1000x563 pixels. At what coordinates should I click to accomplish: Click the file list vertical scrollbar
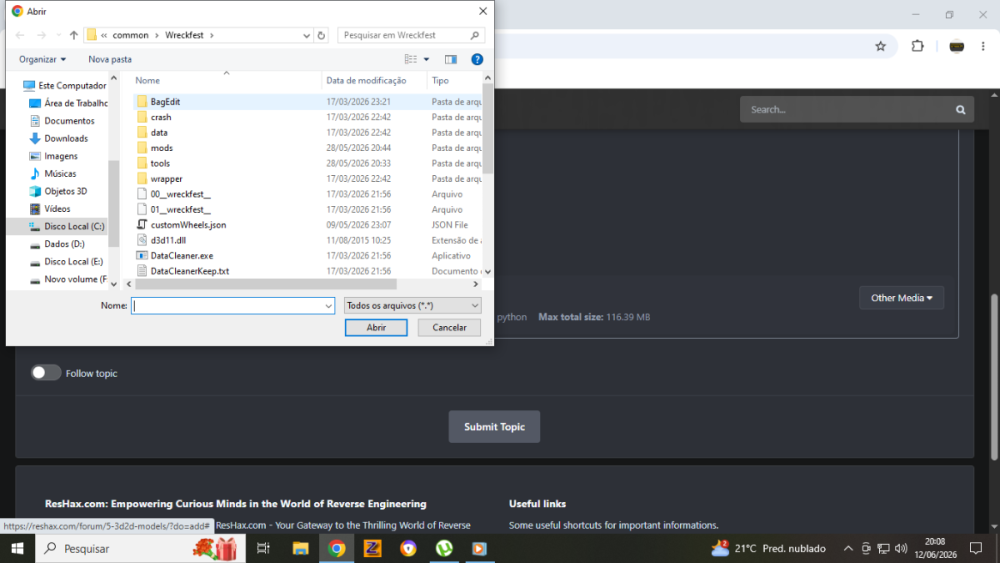pyautogui.click(x=488, y=129)
